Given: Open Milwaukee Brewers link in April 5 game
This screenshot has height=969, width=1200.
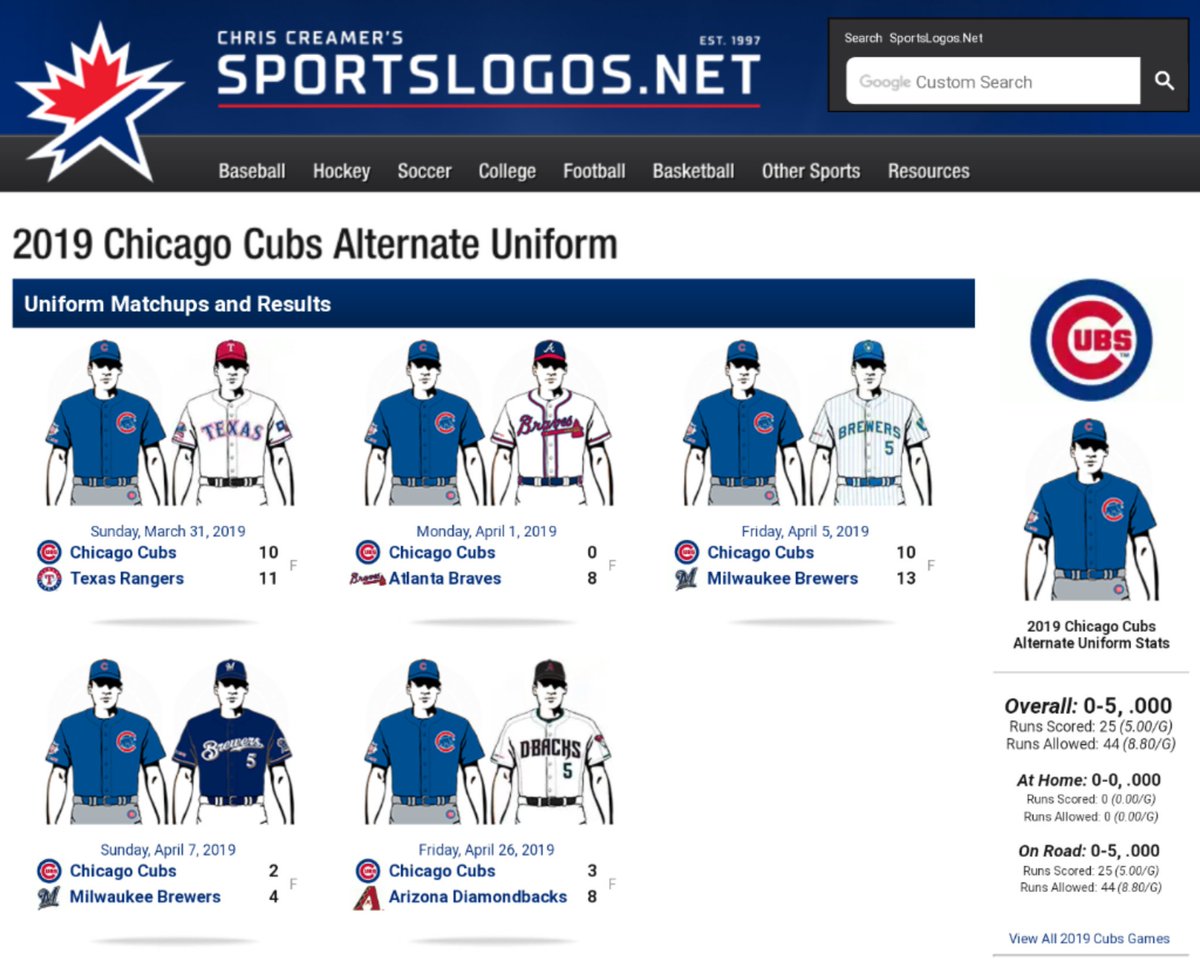Looking at the screenshot, I should coord(783,578).
